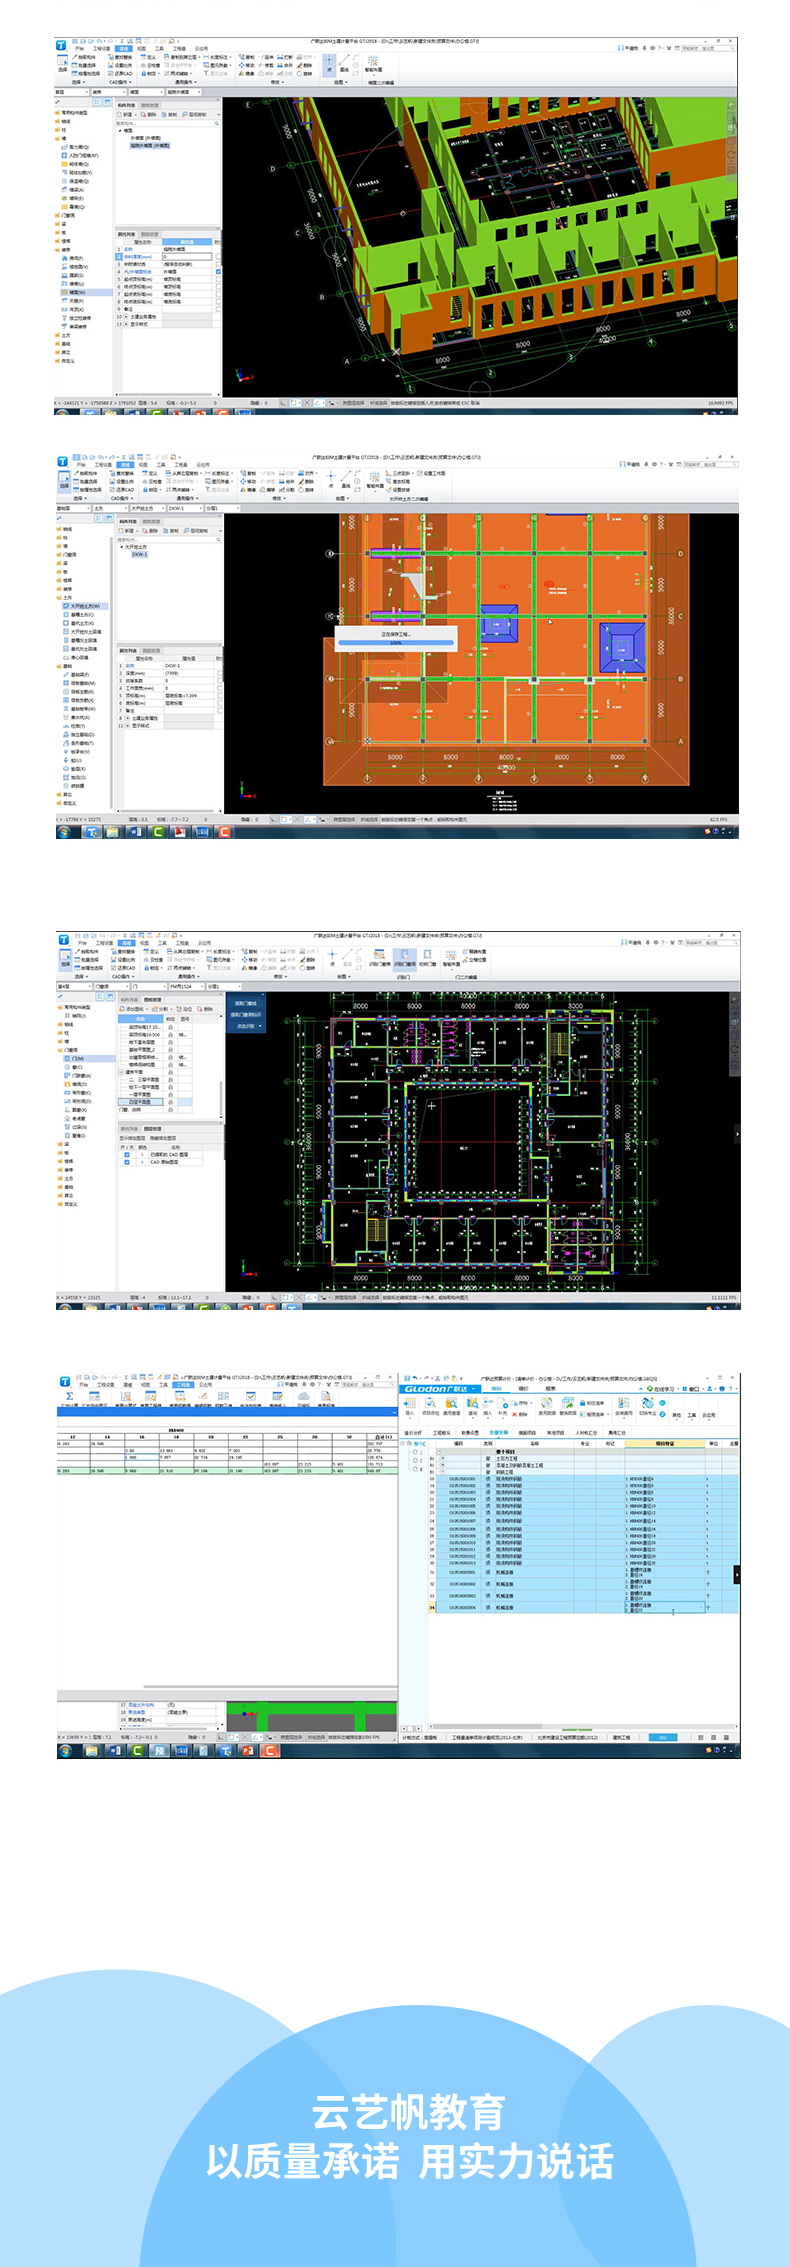Viewport: 790px width, 2267px height.
Task: Expand the 土石方工程 row in Glodon pricing table
Action: click(443, 1458)
